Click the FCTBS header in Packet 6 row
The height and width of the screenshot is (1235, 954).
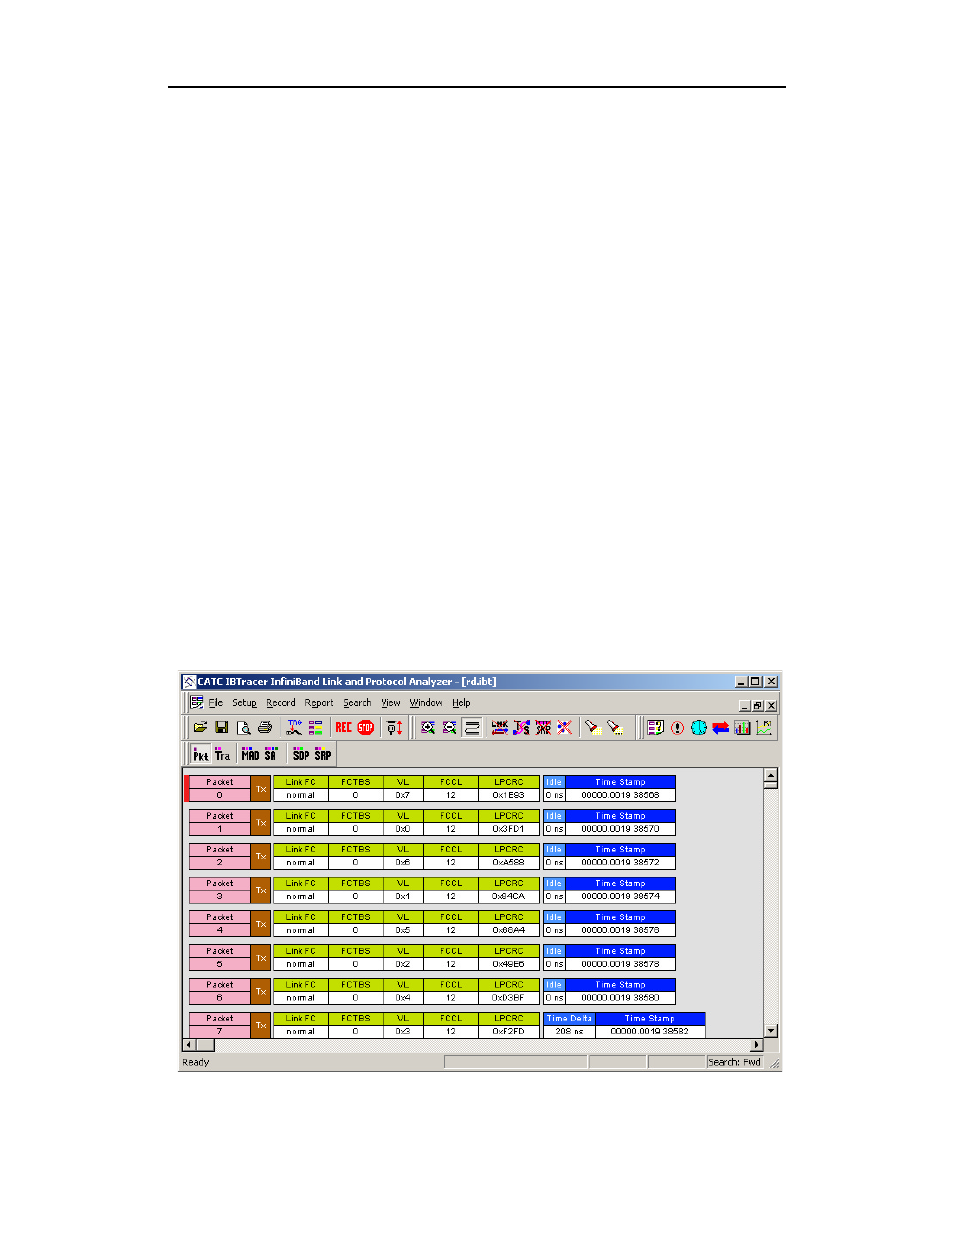click(355, 985)
